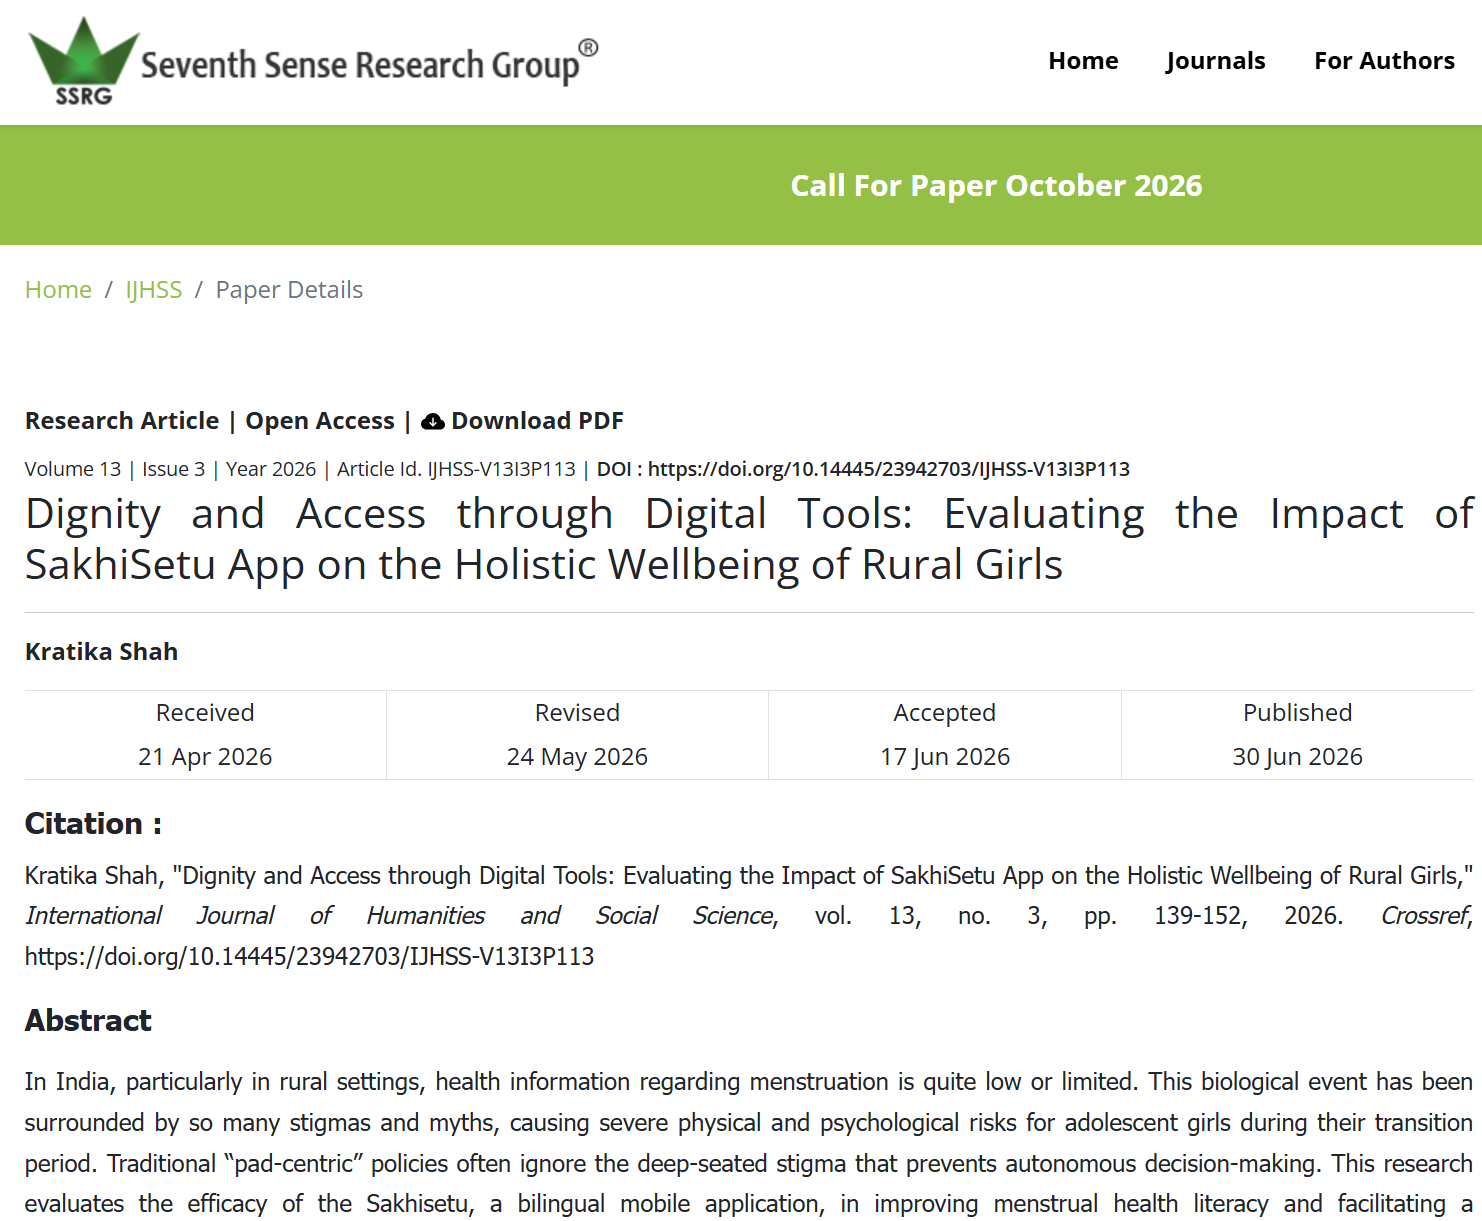The image size is (1482, 1221).
Task: Click Accepted date 17 Jun 2026
Action: (945, 757)
